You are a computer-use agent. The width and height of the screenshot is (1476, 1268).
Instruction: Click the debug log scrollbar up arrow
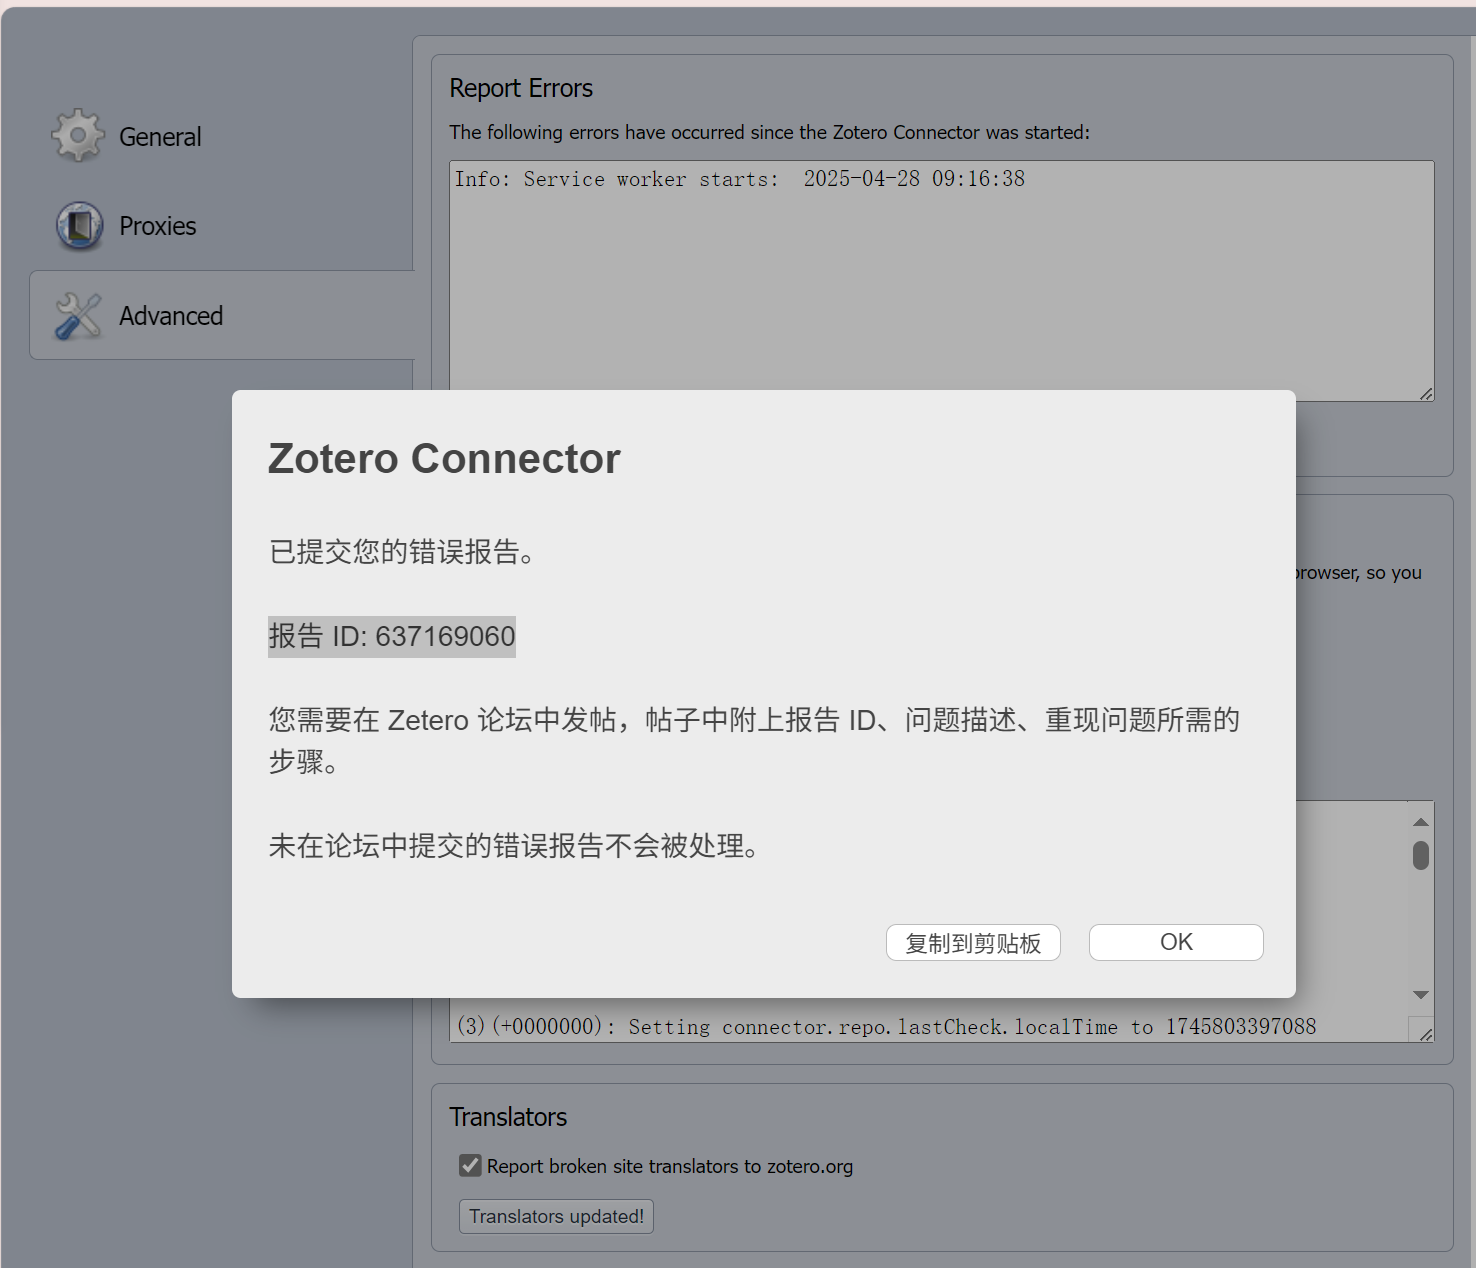pyautogui.click(x=1421, y=821)
